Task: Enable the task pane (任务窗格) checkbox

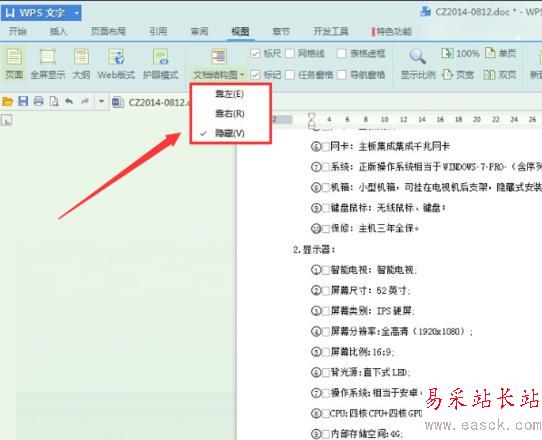Action: (x=290, y=75)
